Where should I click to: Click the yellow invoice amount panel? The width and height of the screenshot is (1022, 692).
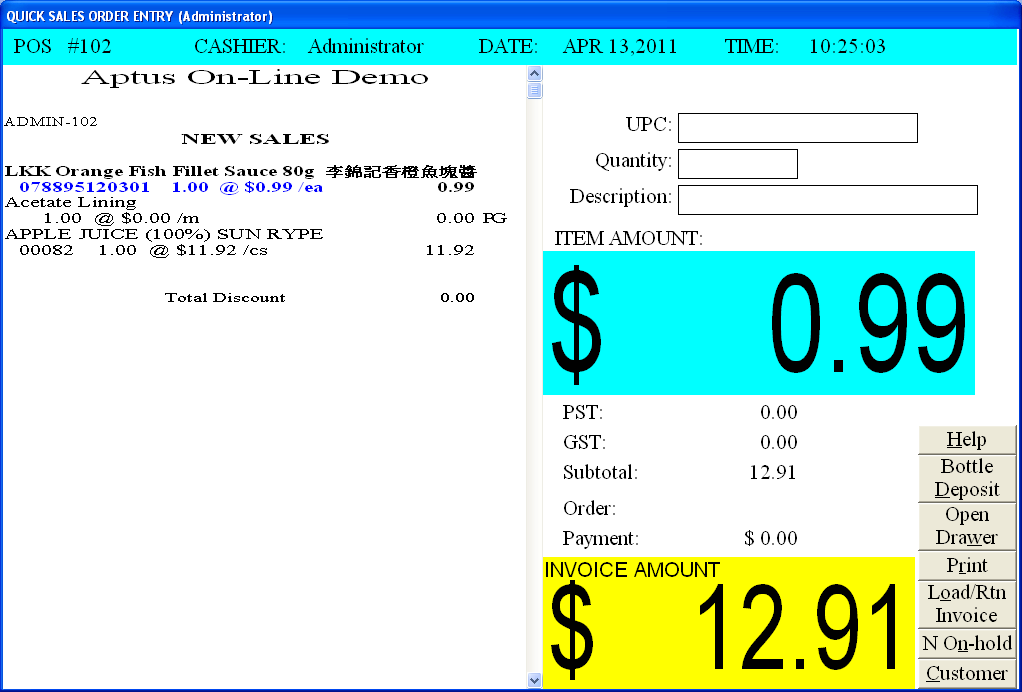point(729,623)
